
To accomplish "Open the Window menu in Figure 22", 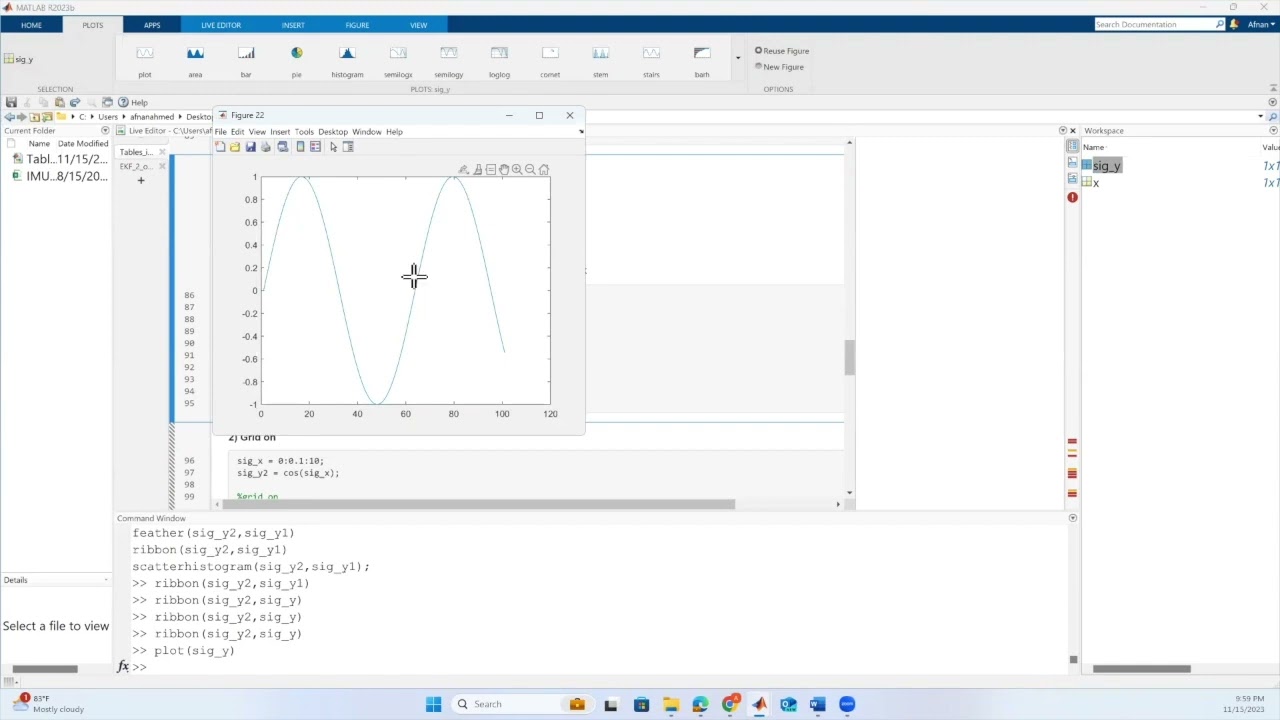I will [366, 132].
